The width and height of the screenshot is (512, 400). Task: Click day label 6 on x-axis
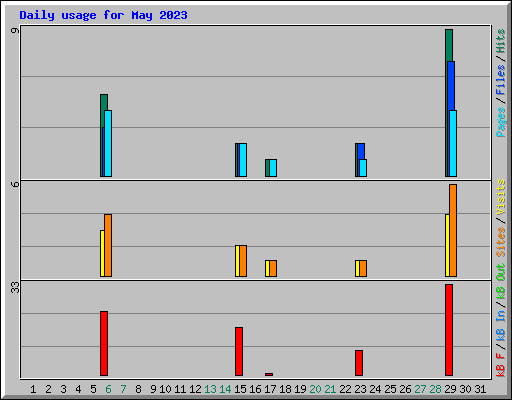(108, 389)
